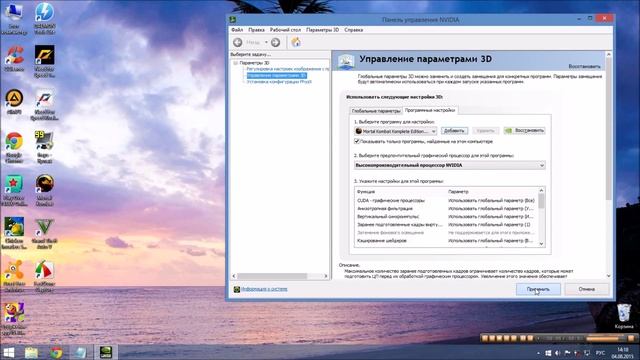Open the Back button history dropdown arrow
The height and width of the screenshot is (360, 640).
[266, 42]
